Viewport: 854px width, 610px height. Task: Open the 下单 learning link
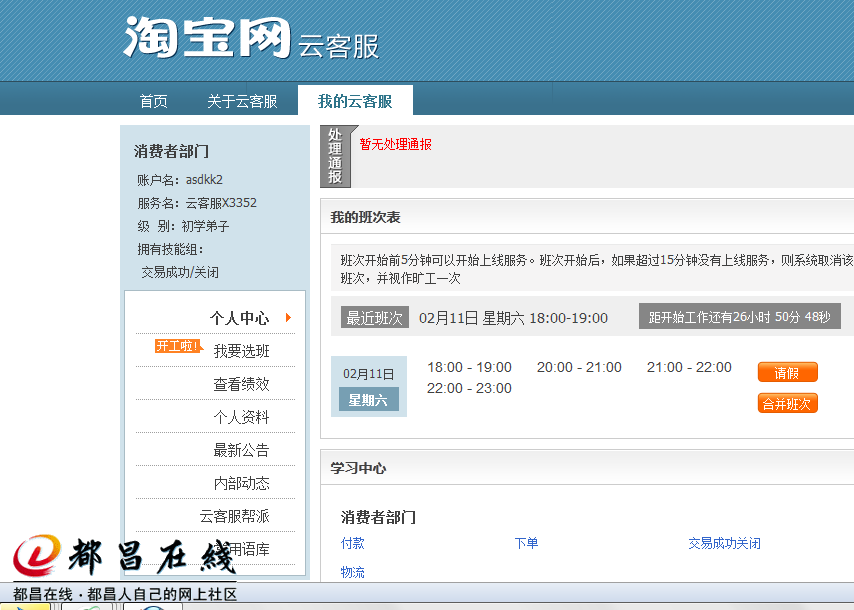[x=526, y=543]
